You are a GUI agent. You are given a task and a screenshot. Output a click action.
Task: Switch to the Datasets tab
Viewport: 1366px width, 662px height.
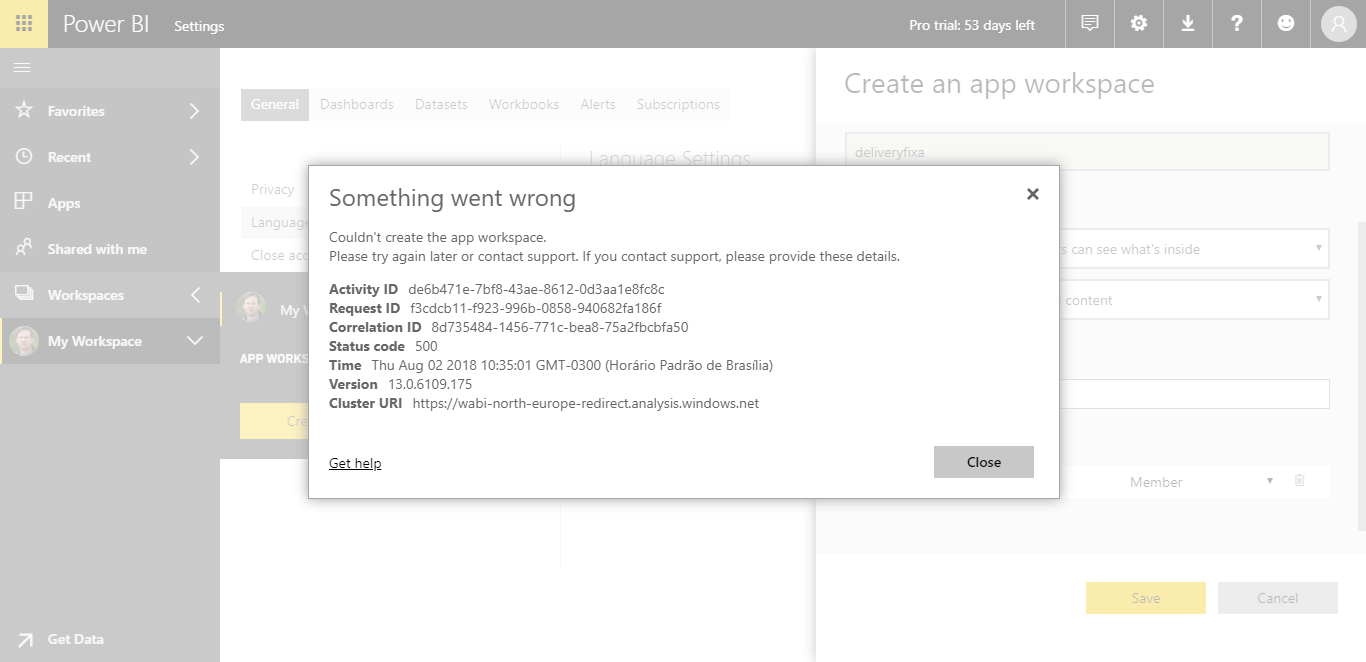tap(441, 104)
